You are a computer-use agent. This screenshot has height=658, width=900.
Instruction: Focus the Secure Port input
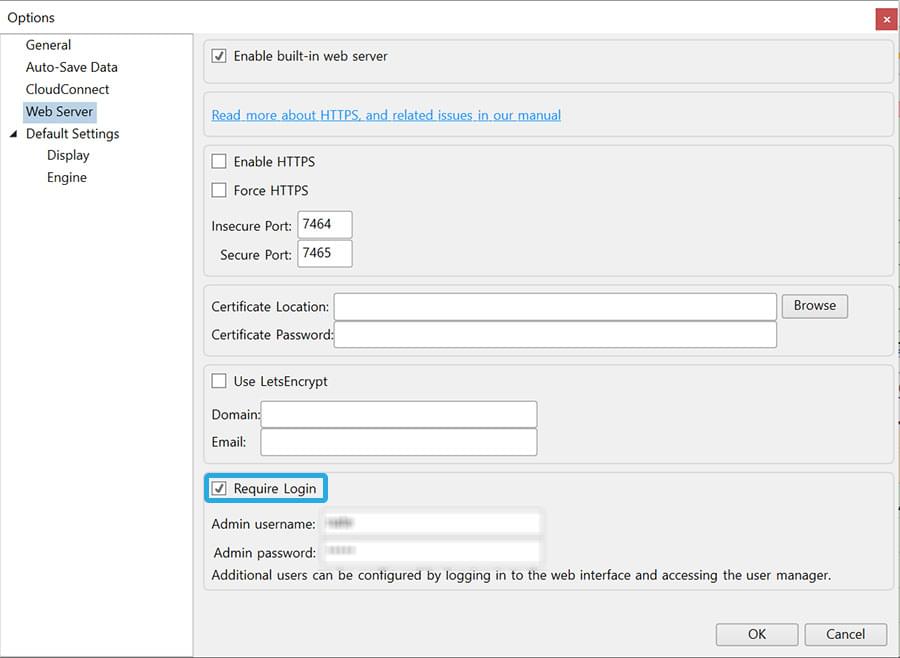tap(325, 254)
